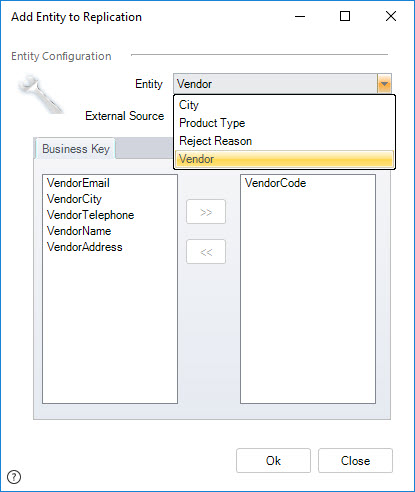This screenshot has width=415, height=492.
Task: Select VendorAddress in the left list
Action: point(85,247)
